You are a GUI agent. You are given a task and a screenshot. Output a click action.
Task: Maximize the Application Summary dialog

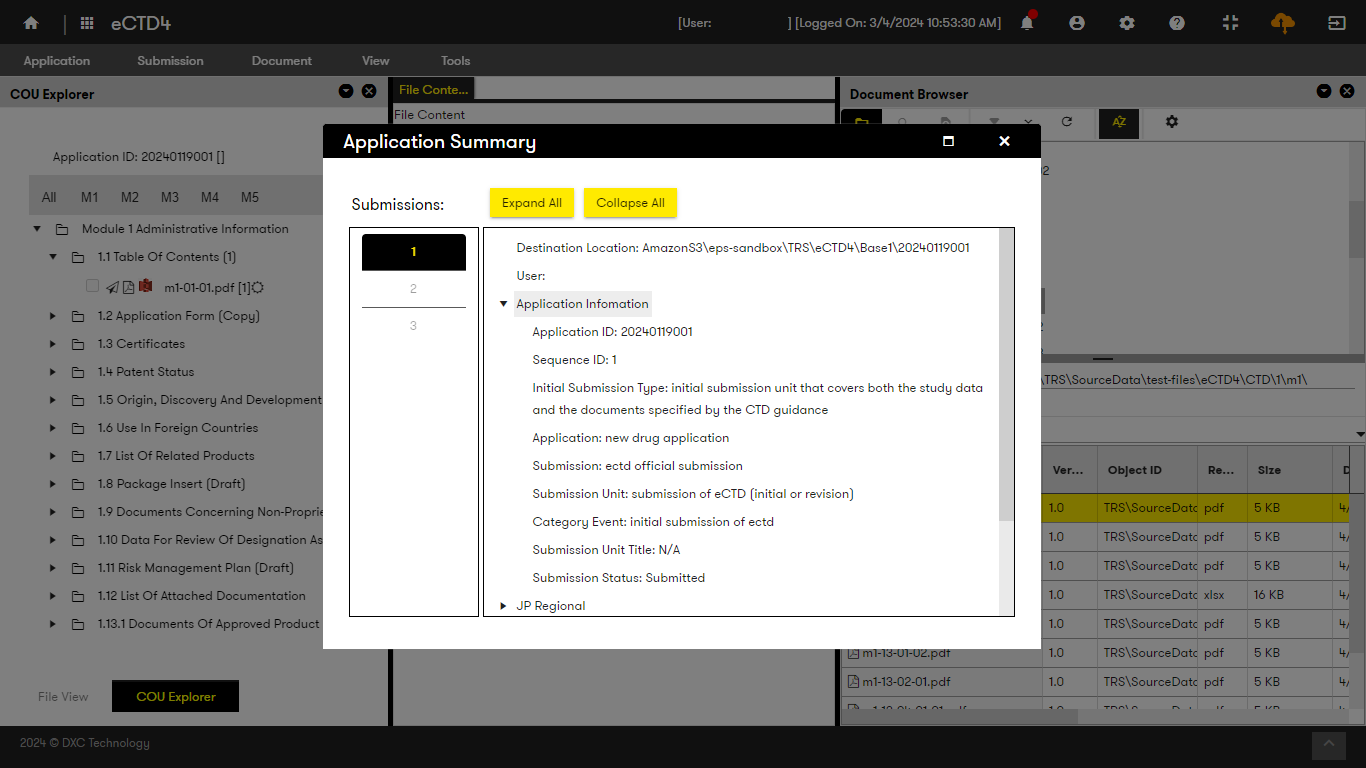948,141
